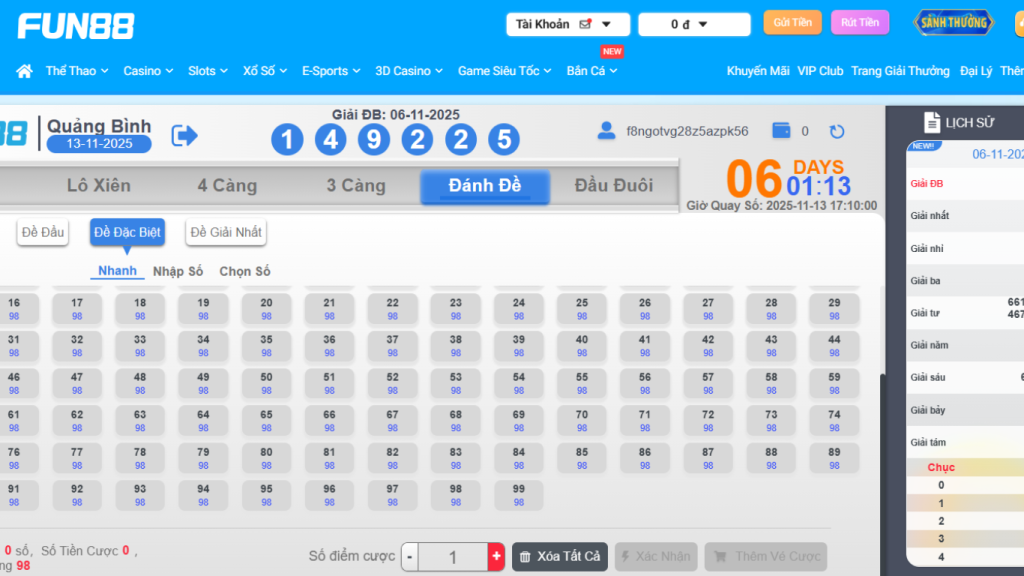The height and width of the screenshot is (576, 1024).
Task: Open the Khuyến Mãi link
Action: [757, 71]
